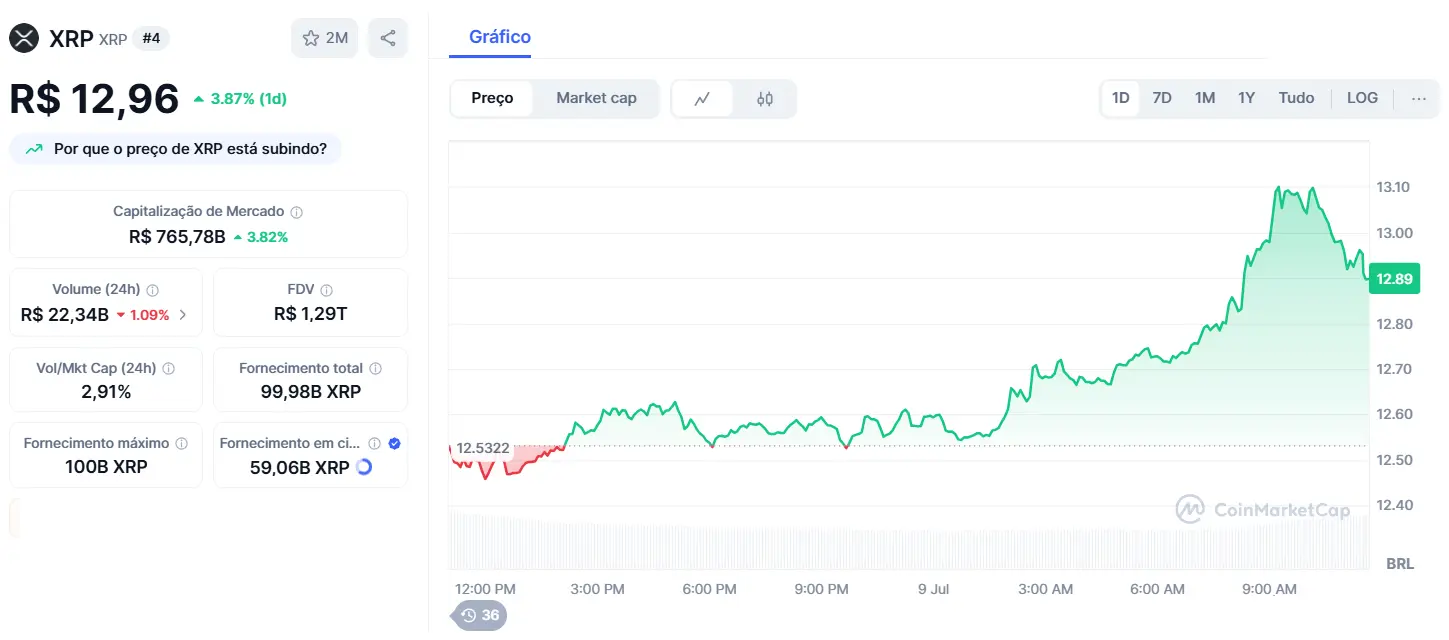Open the BRL currency selector
Image resolution: width=1449 pixels, height=640 pixels.
pyautogui.click(x=1401, y=563)
